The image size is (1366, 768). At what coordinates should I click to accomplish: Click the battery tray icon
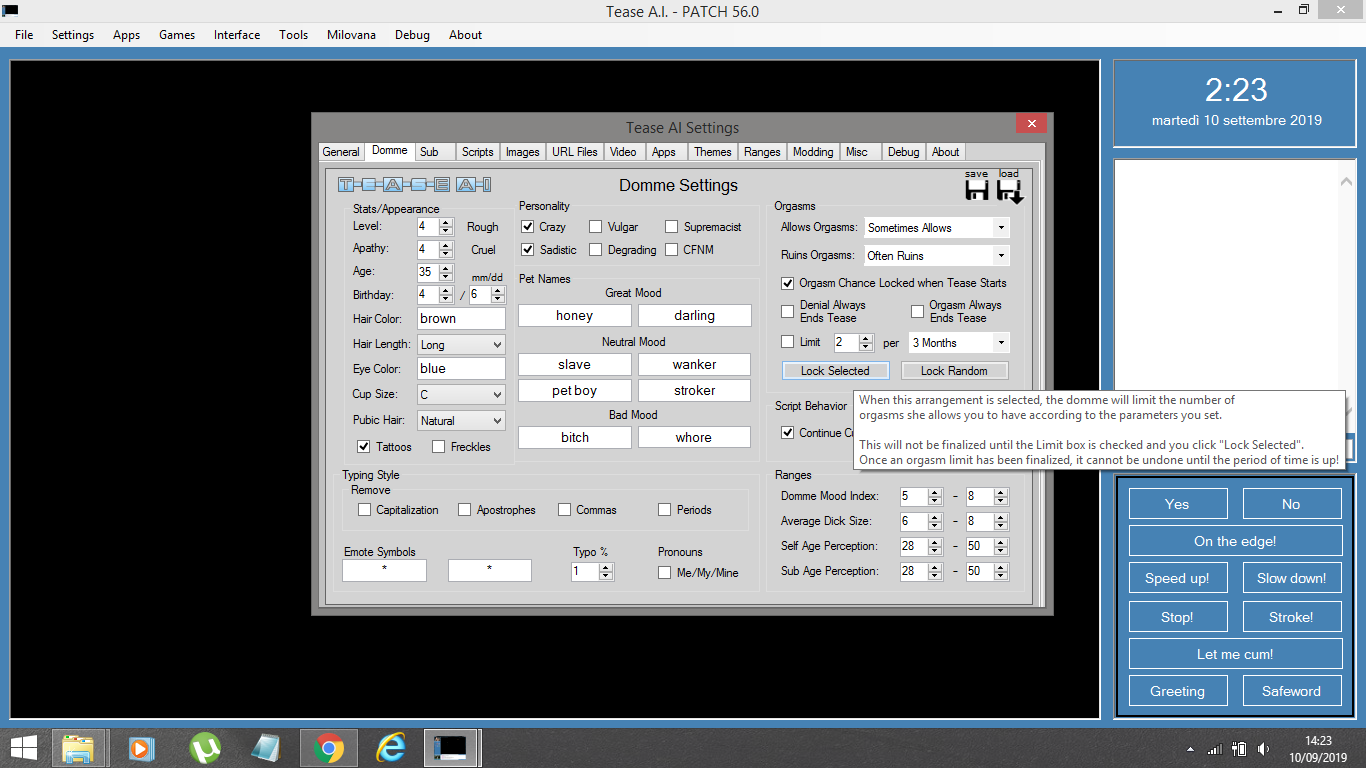point(1239,749)
